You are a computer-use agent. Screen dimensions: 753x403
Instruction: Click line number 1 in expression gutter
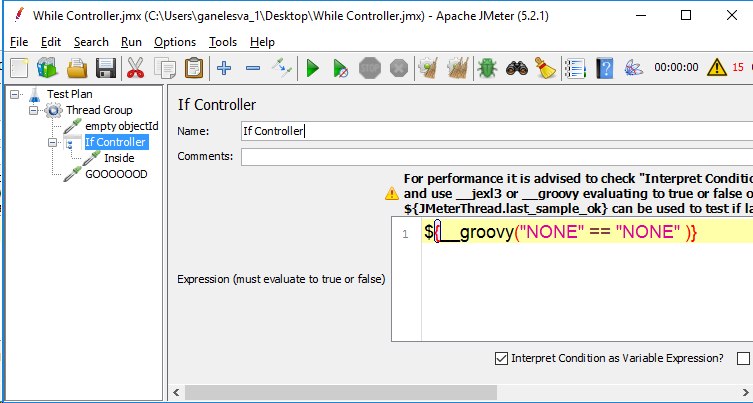coord(405,234)
